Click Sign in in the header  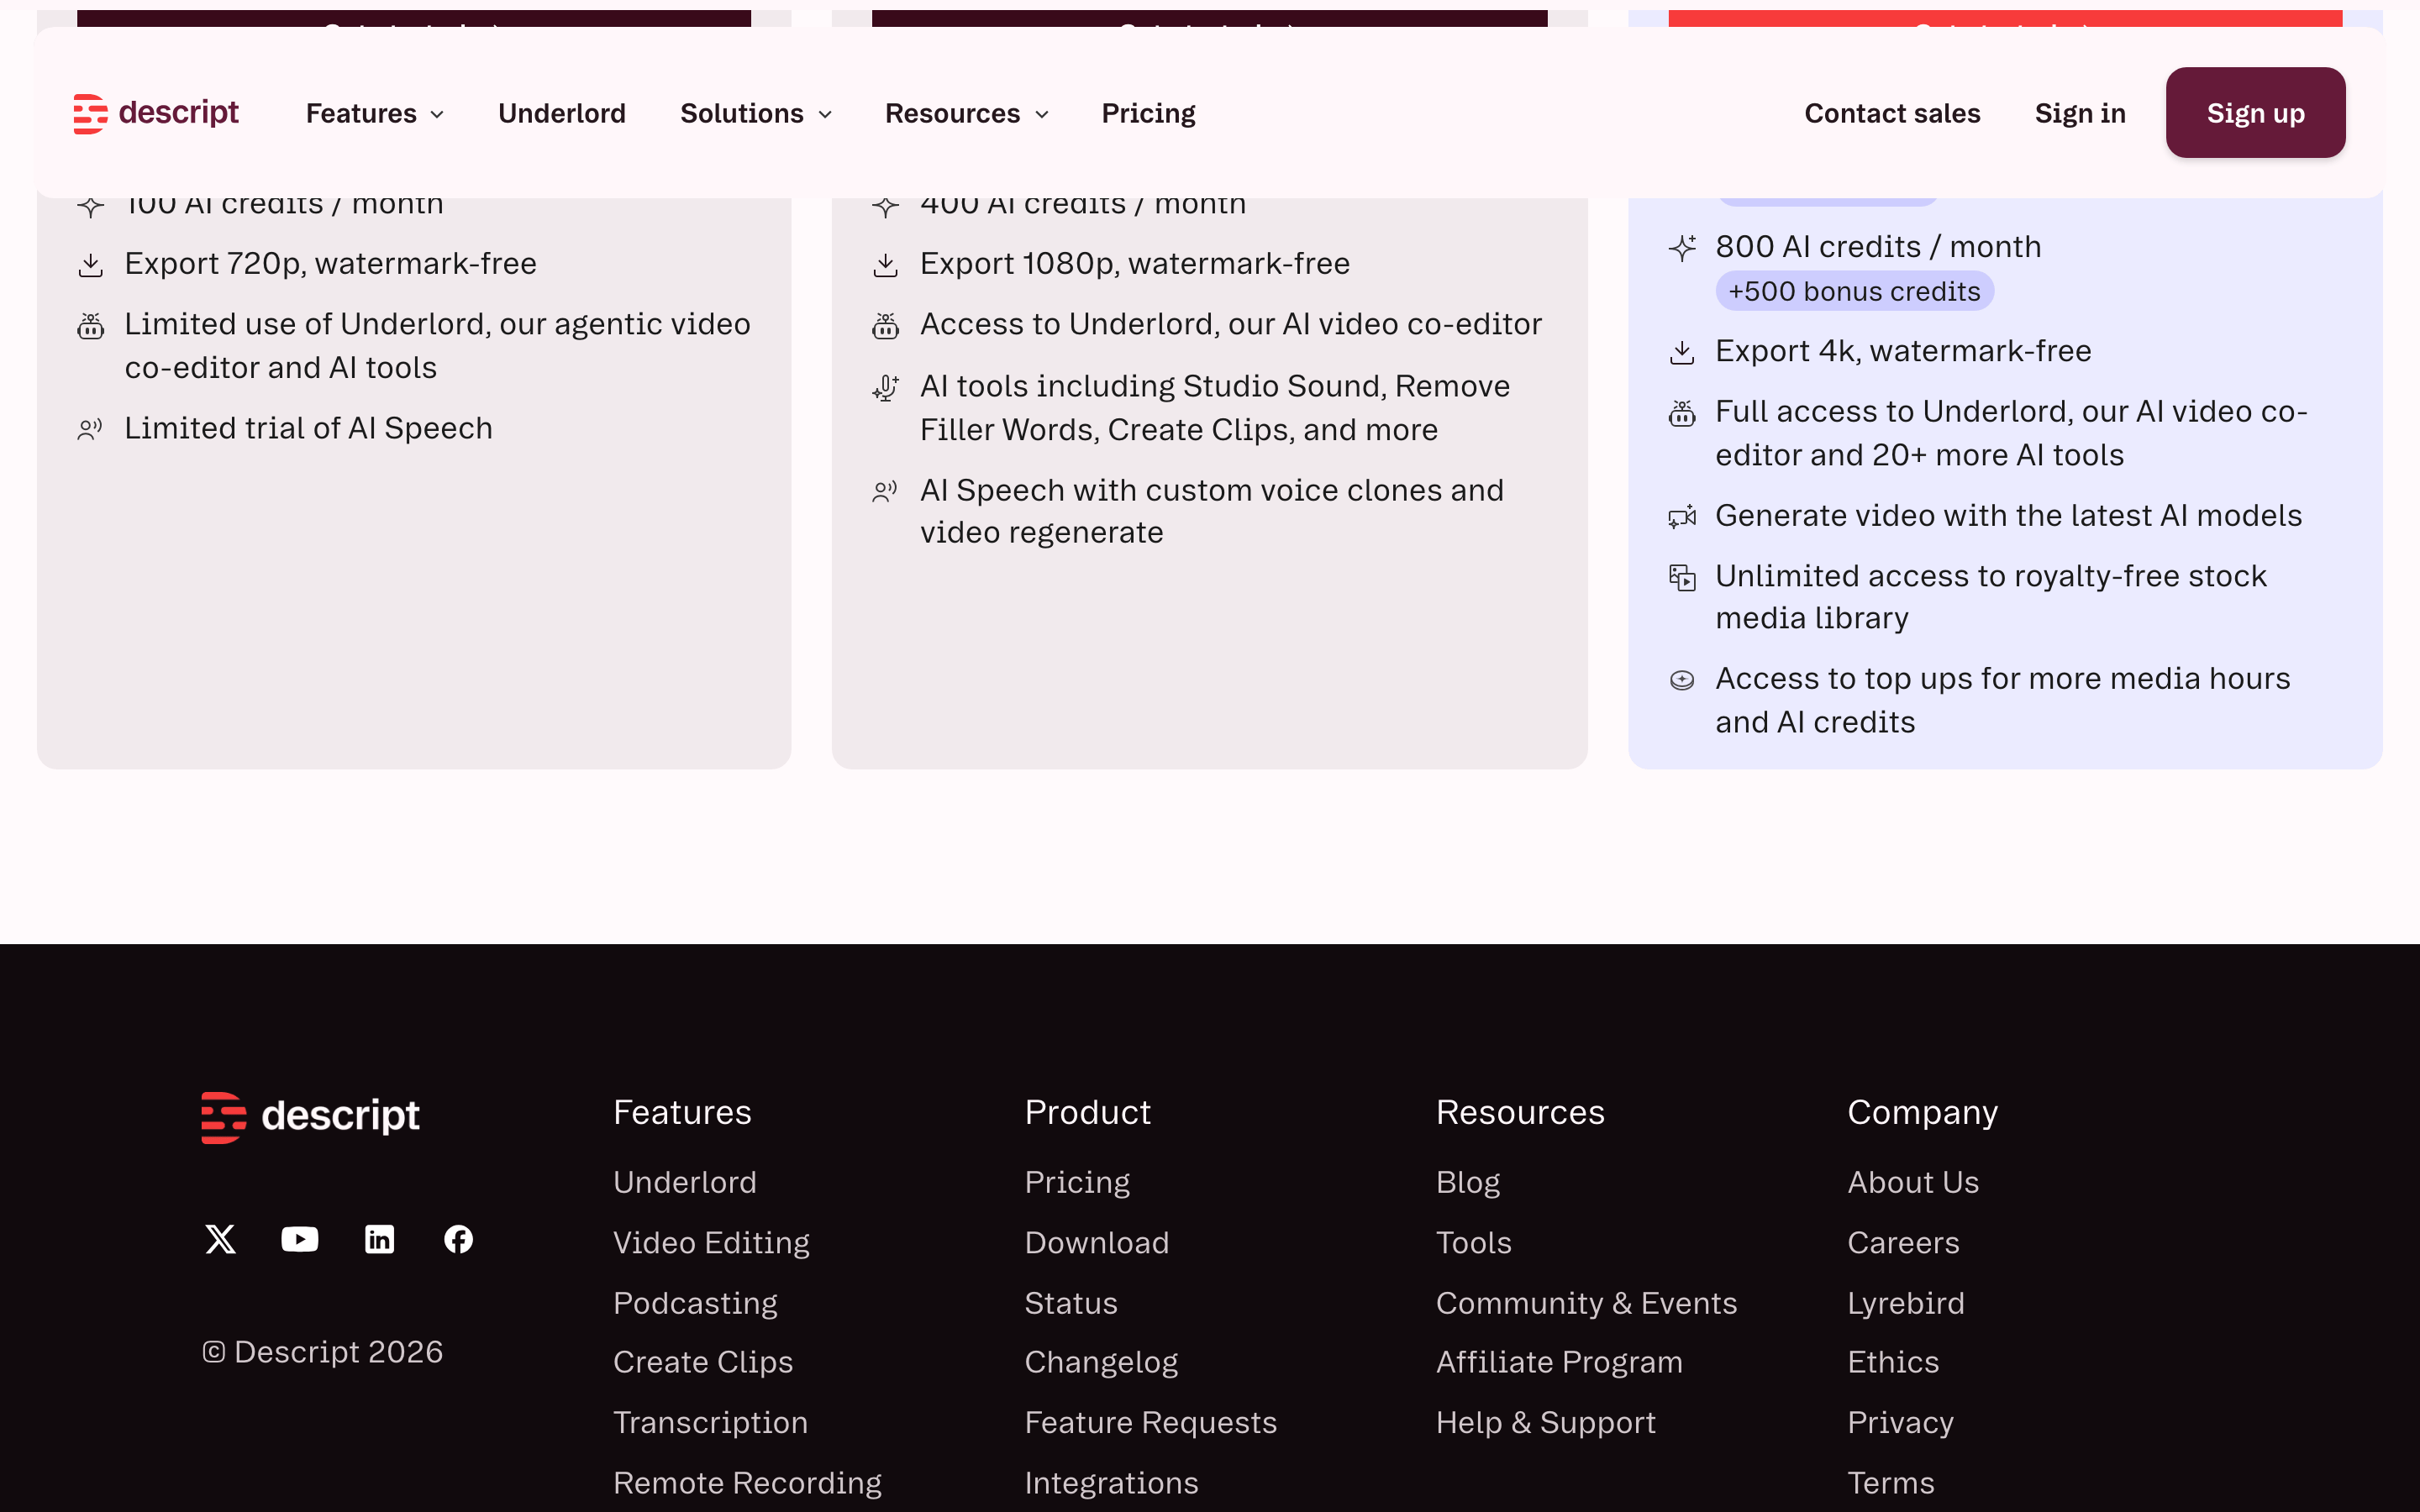[2080, 113]
